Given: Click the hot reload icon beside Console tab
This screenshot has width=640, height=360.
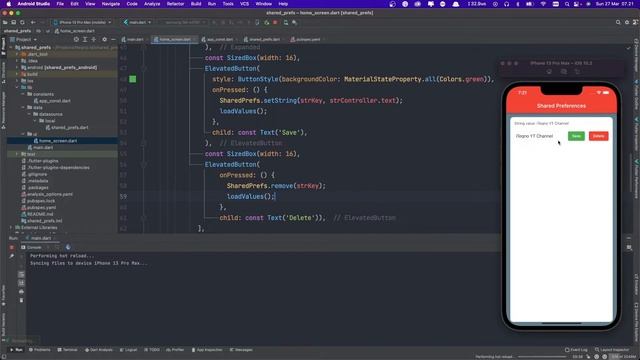Looking at the screenshot, I should (x=68, y=247).
